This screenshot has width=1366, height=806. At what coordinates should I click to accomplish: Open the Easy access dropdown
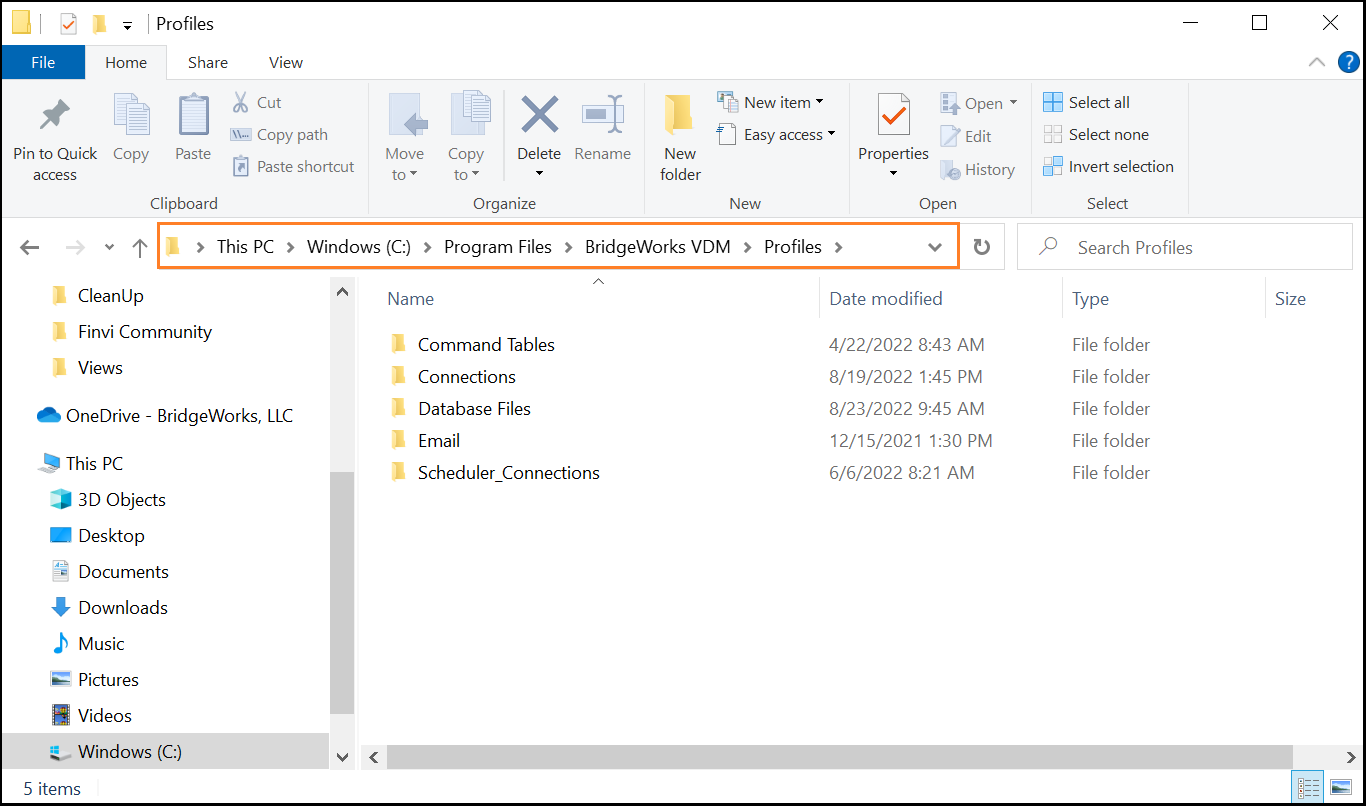(x=777, y=134)
